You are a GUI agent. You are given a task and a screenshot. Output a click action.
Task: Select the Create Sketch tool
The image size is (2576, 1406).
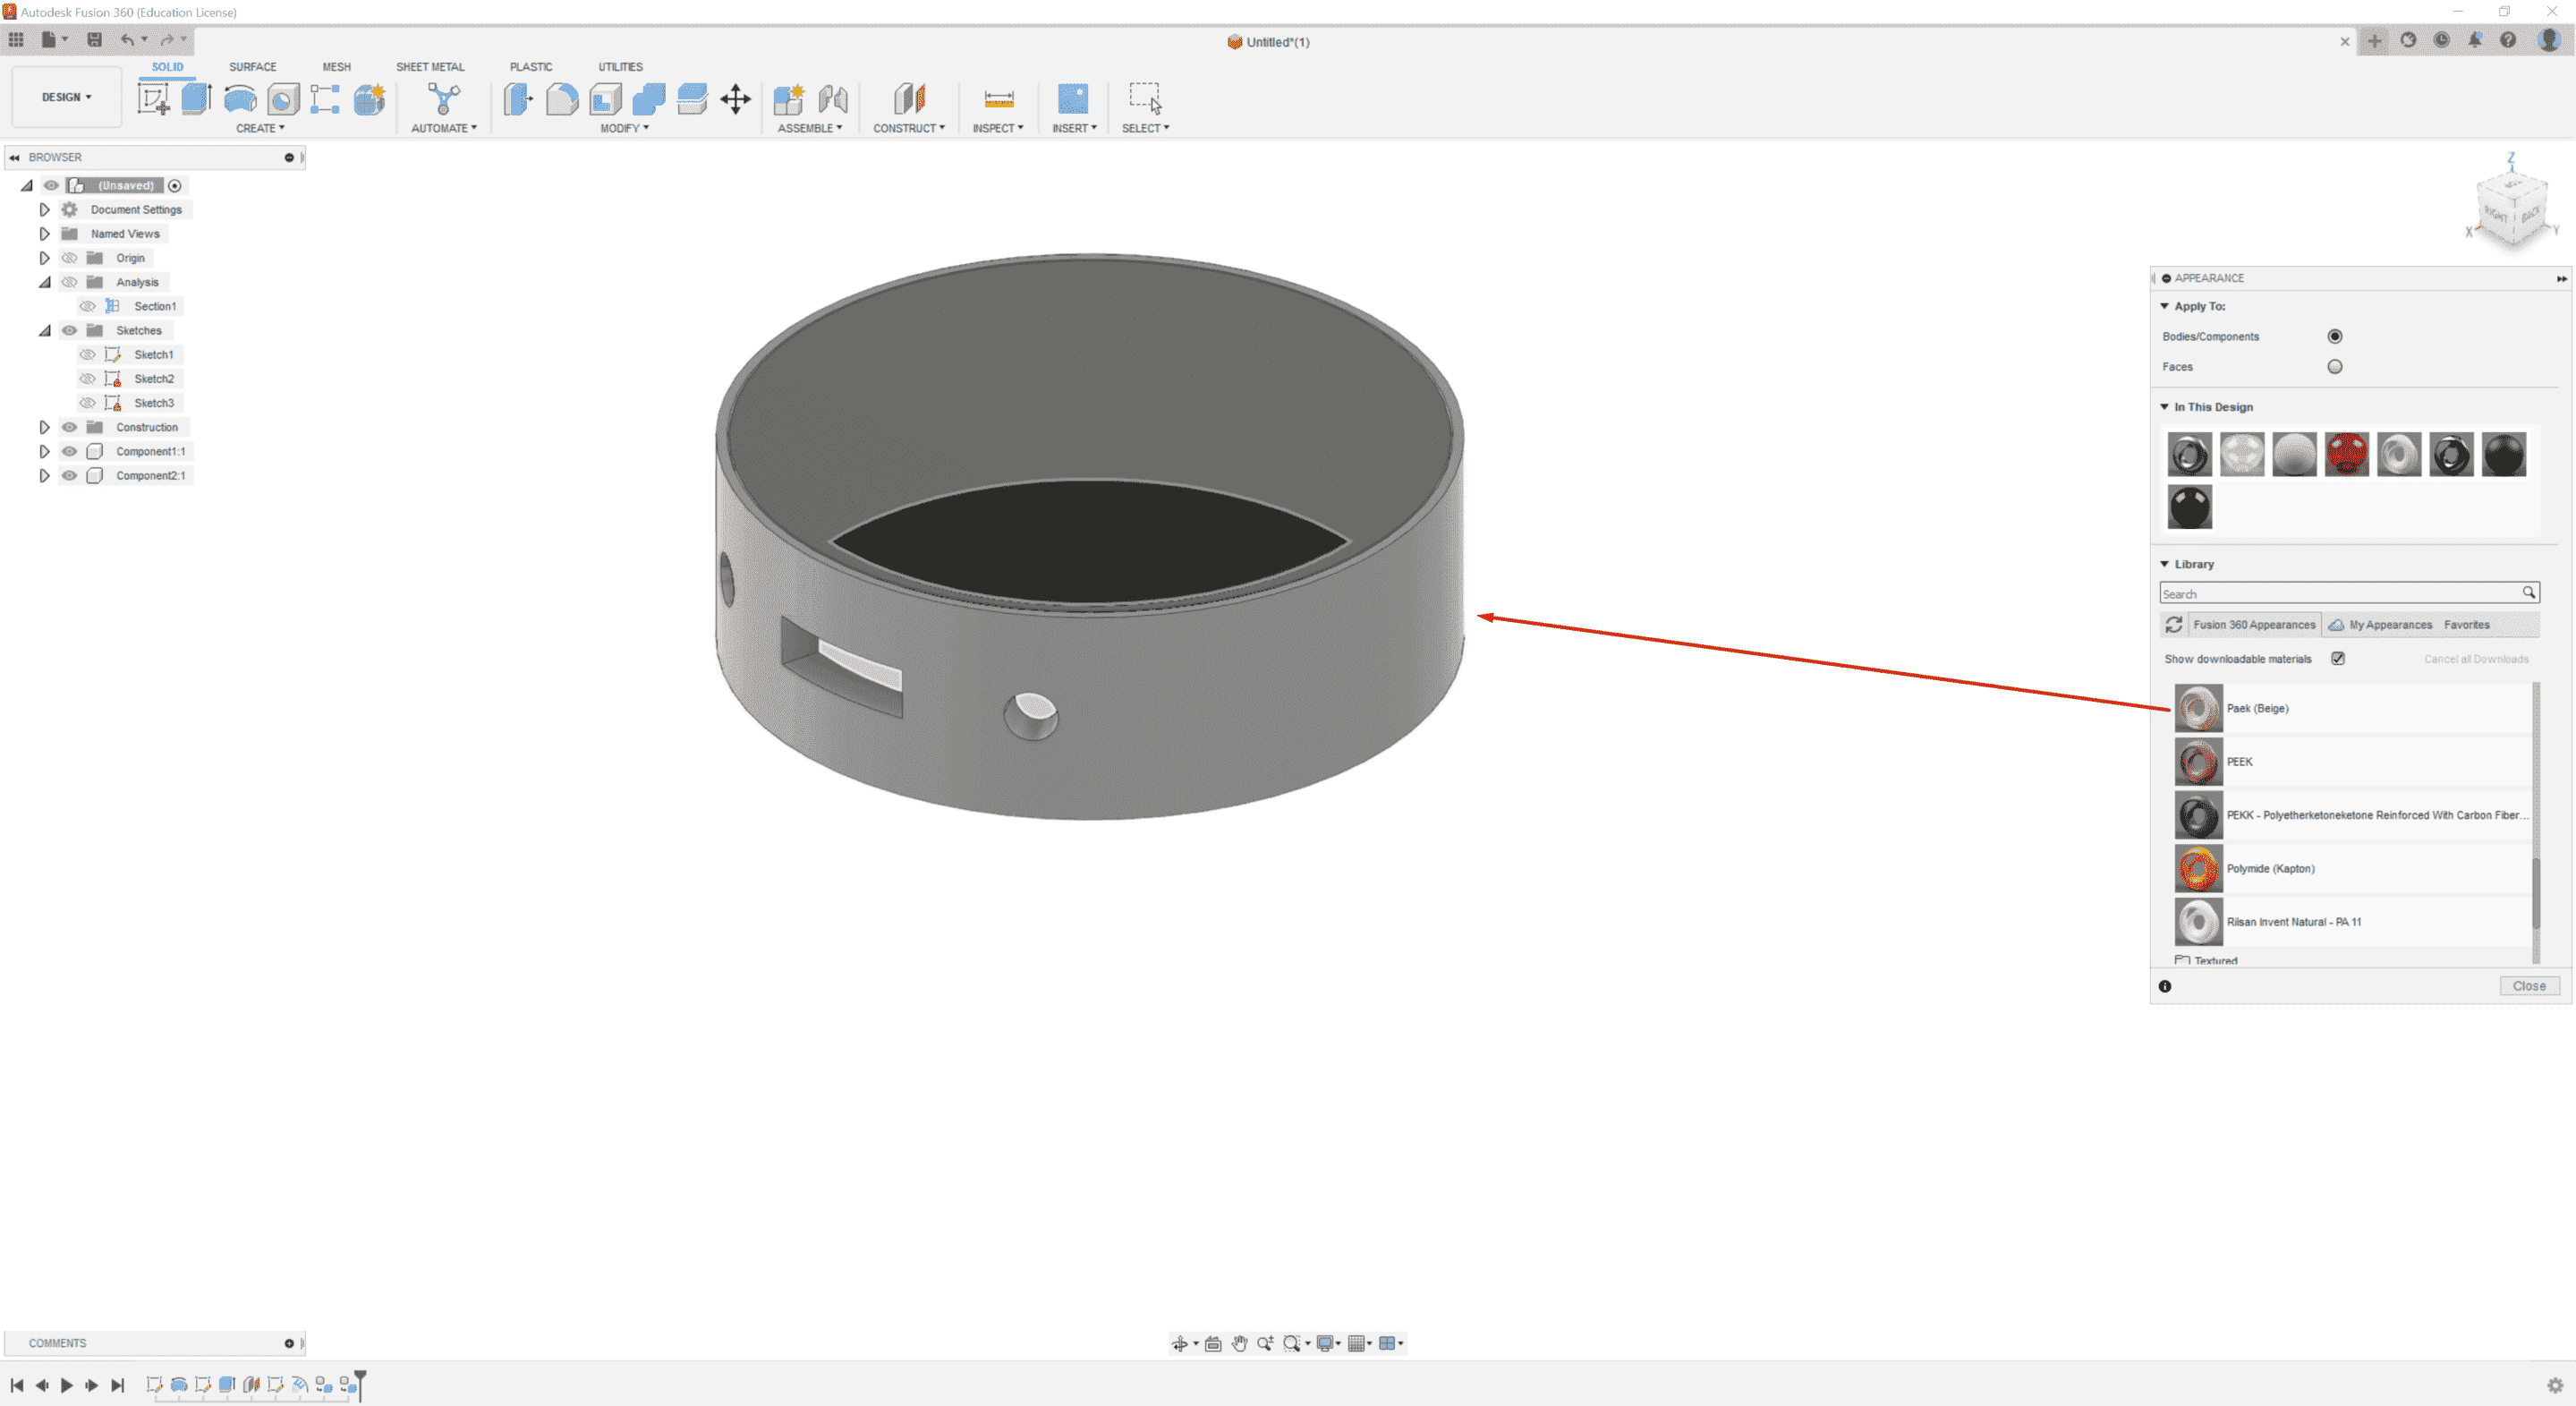153,99
